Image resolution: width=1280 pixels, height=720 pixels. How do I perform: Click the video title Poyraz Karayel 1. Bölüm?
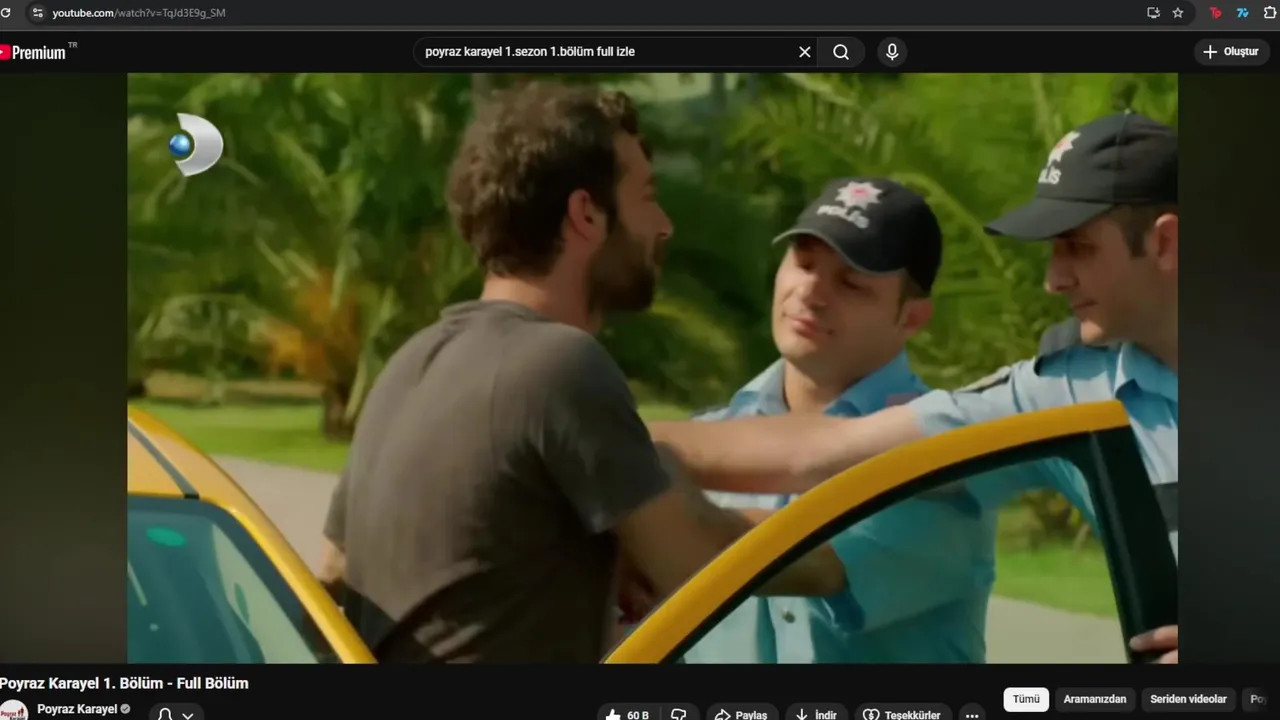point(124,683)
